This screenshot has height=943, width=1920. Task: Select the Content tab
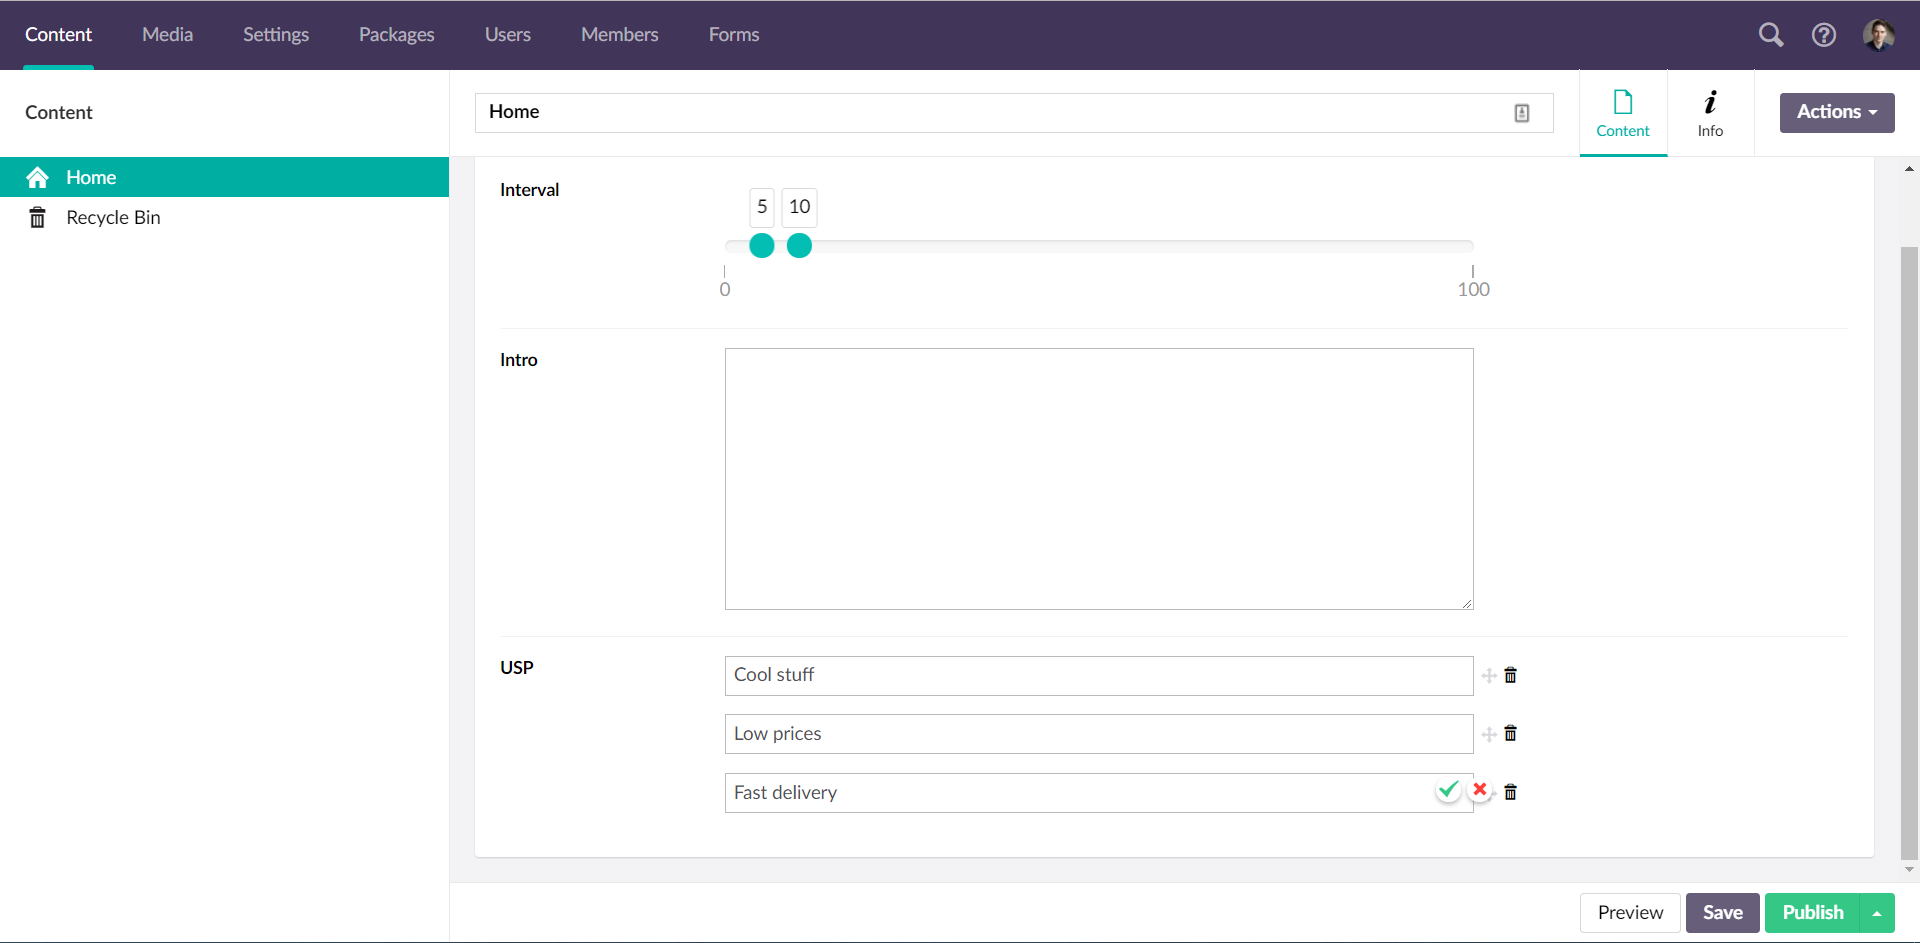(1622, 112)
